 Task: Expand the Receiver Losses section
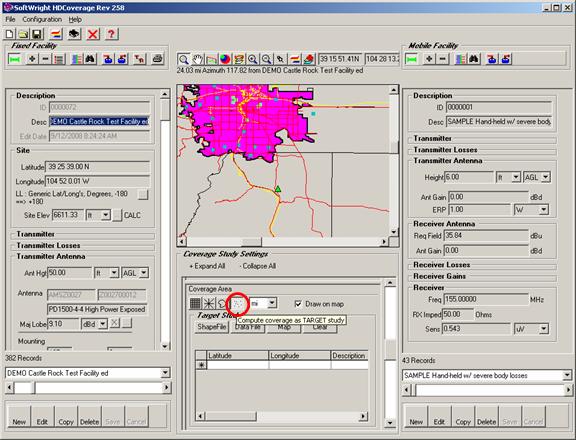point(442,265)
